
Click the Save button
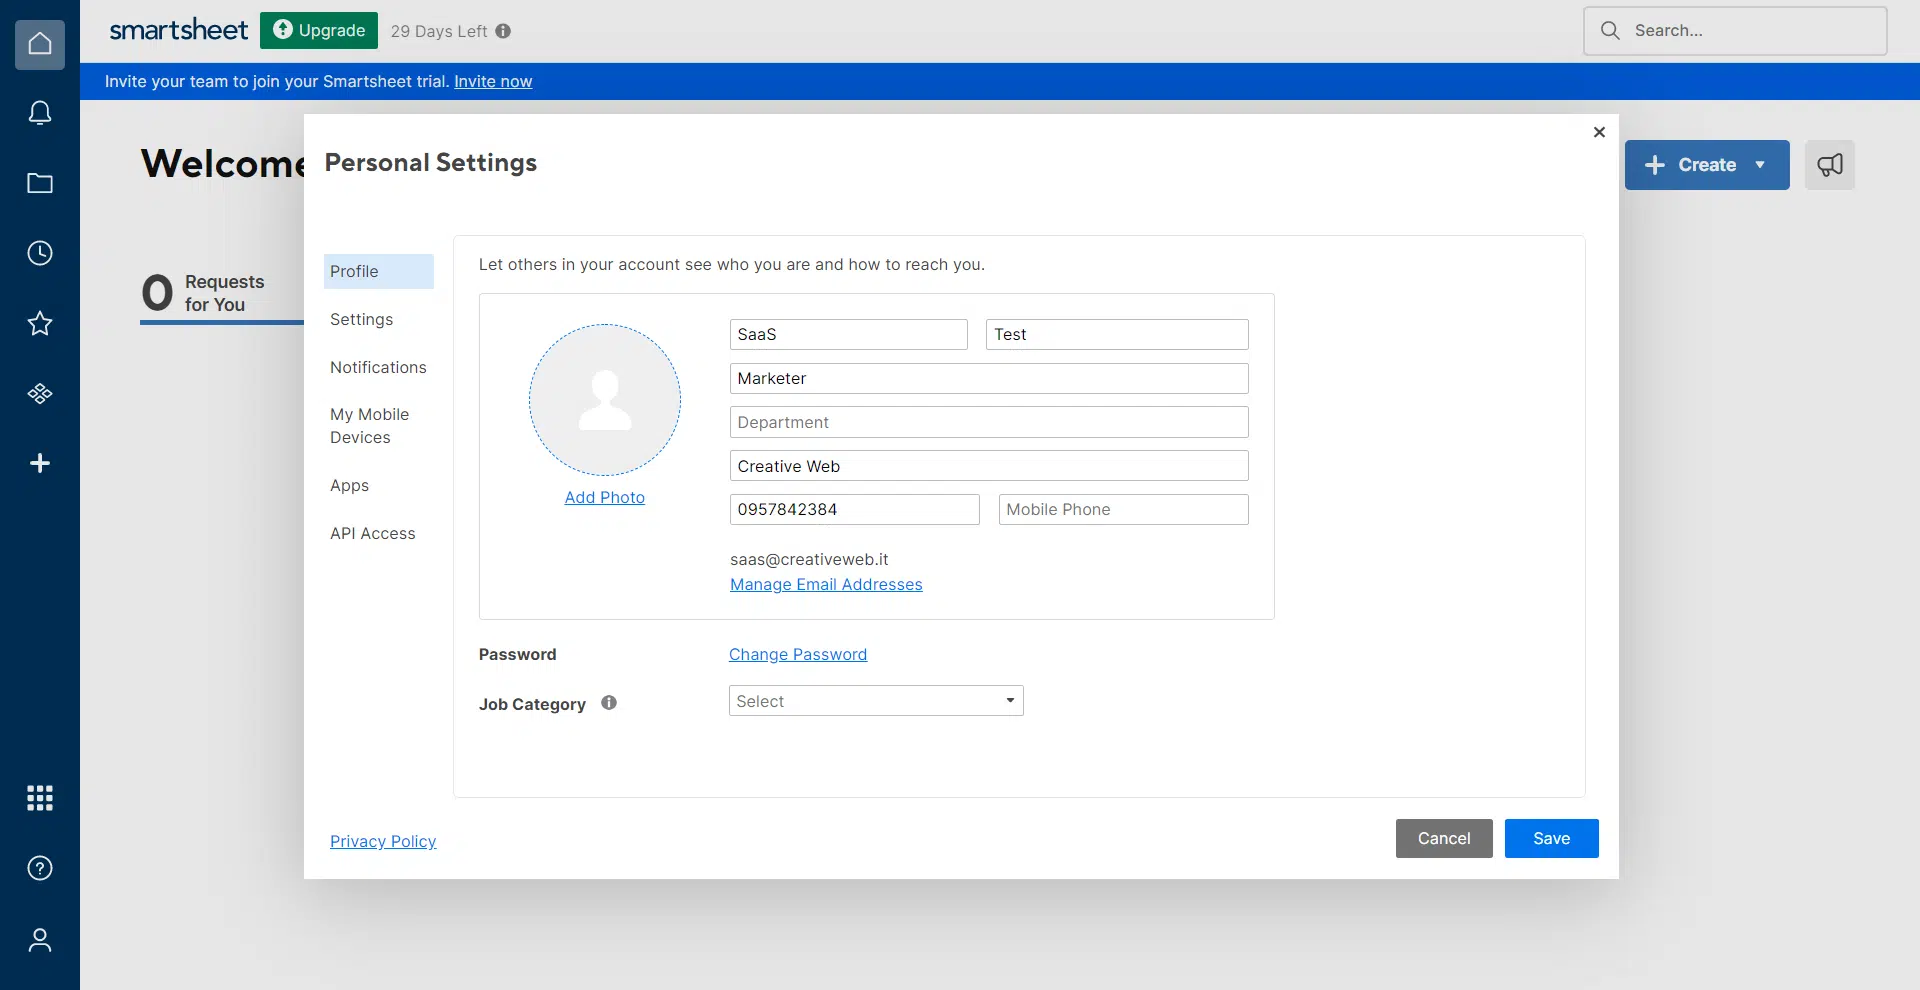pyautogui.click(x=1552, y=838)
